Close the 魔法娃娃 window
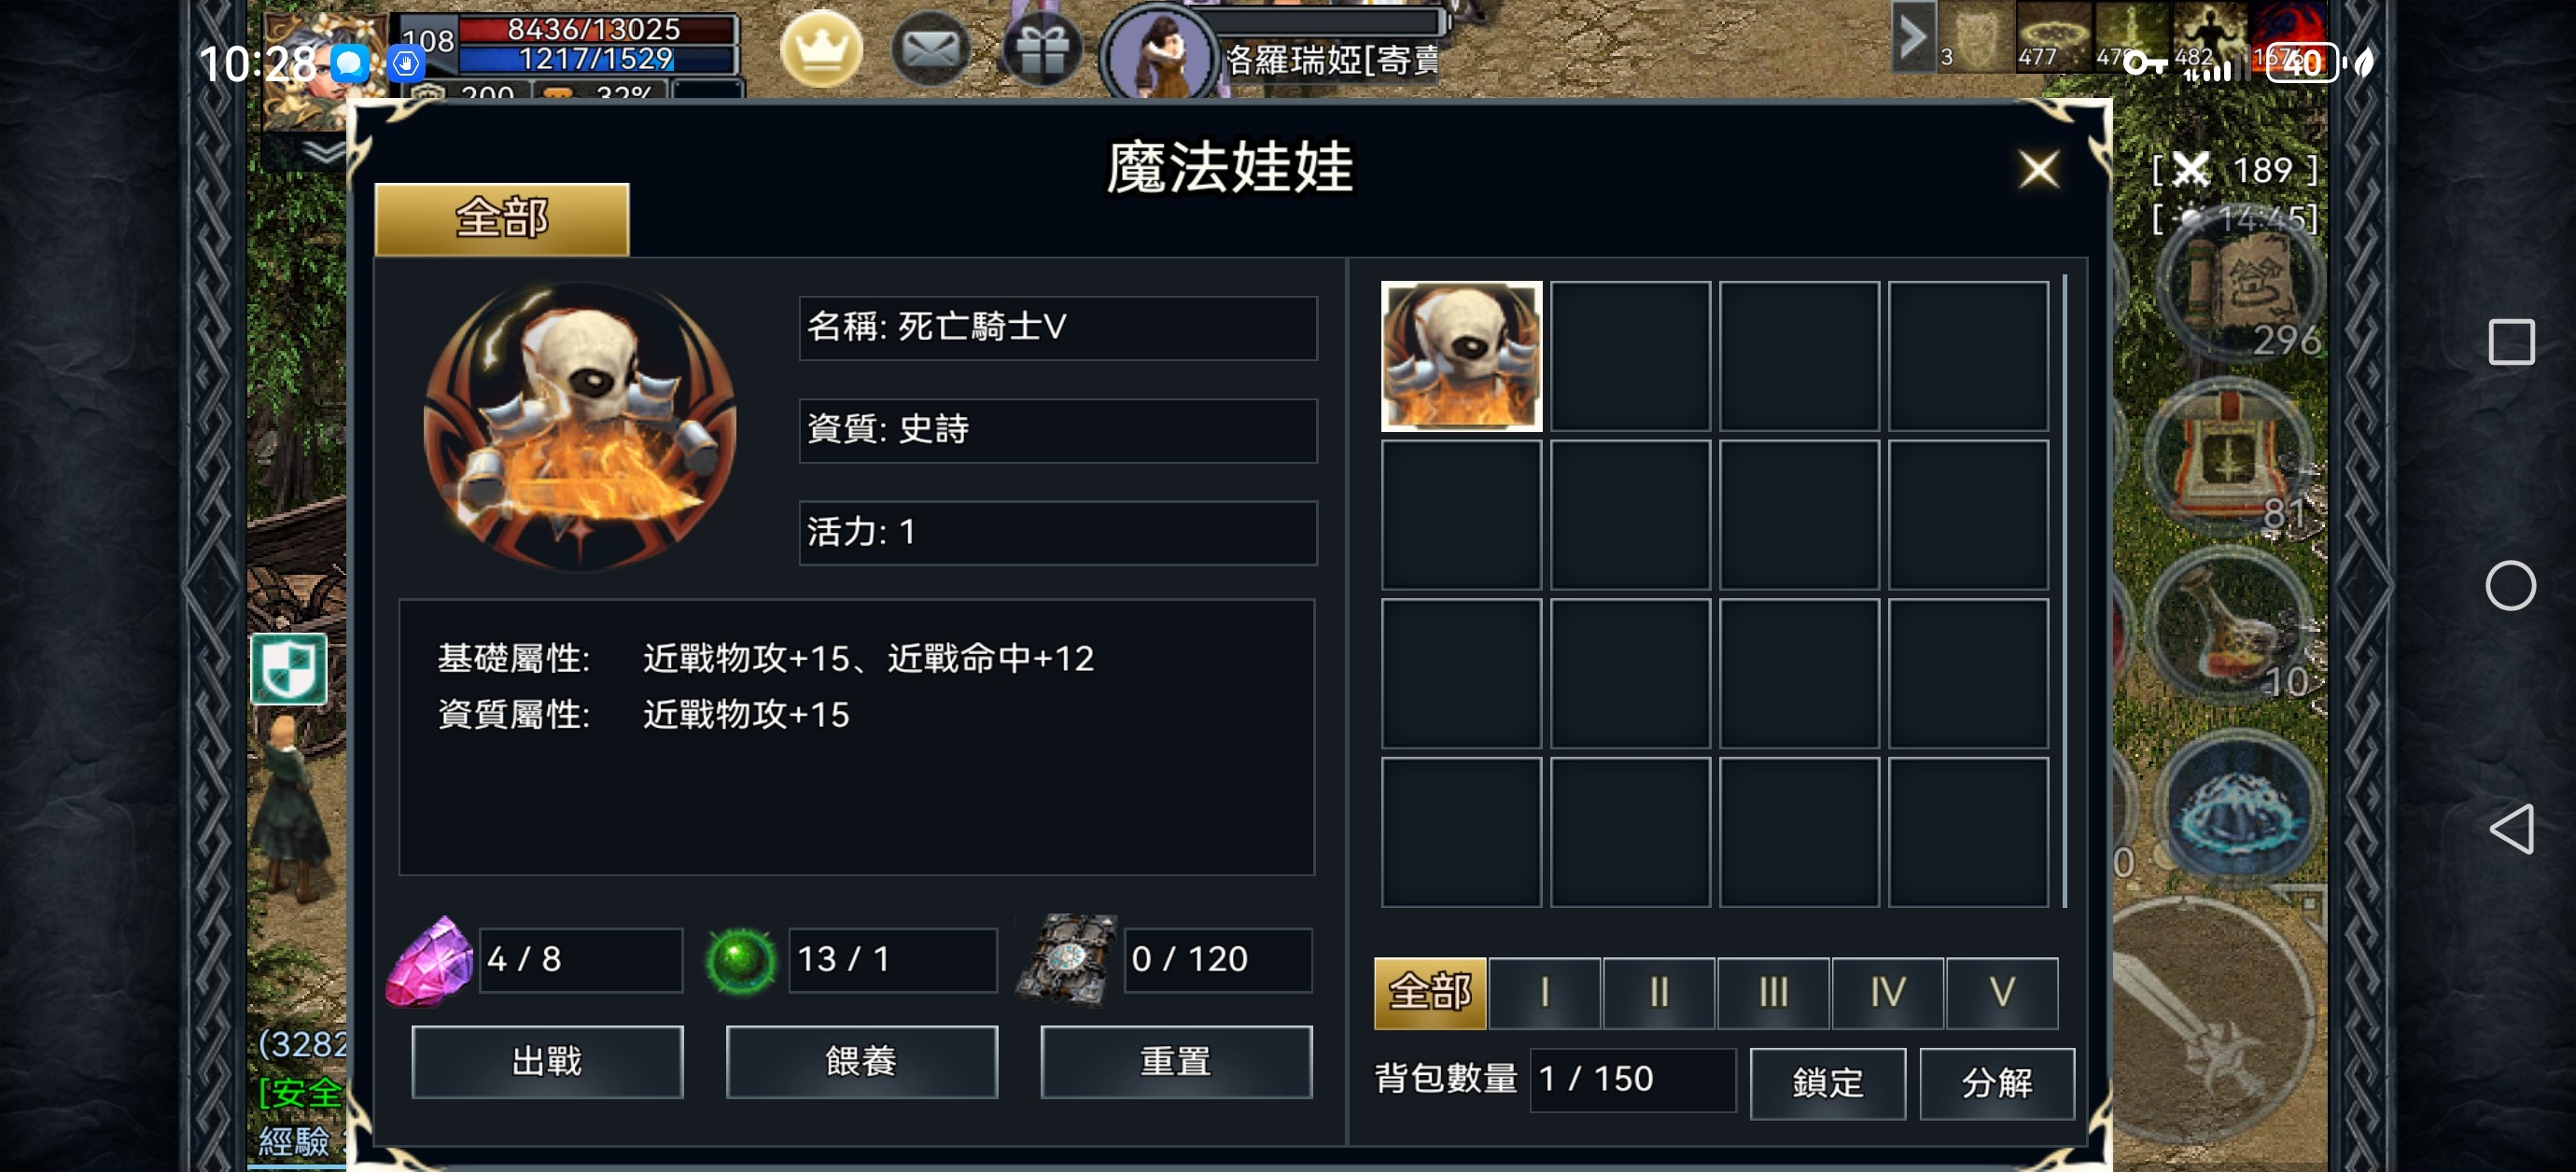The image size is (2576, 1172). [2038, 169]
